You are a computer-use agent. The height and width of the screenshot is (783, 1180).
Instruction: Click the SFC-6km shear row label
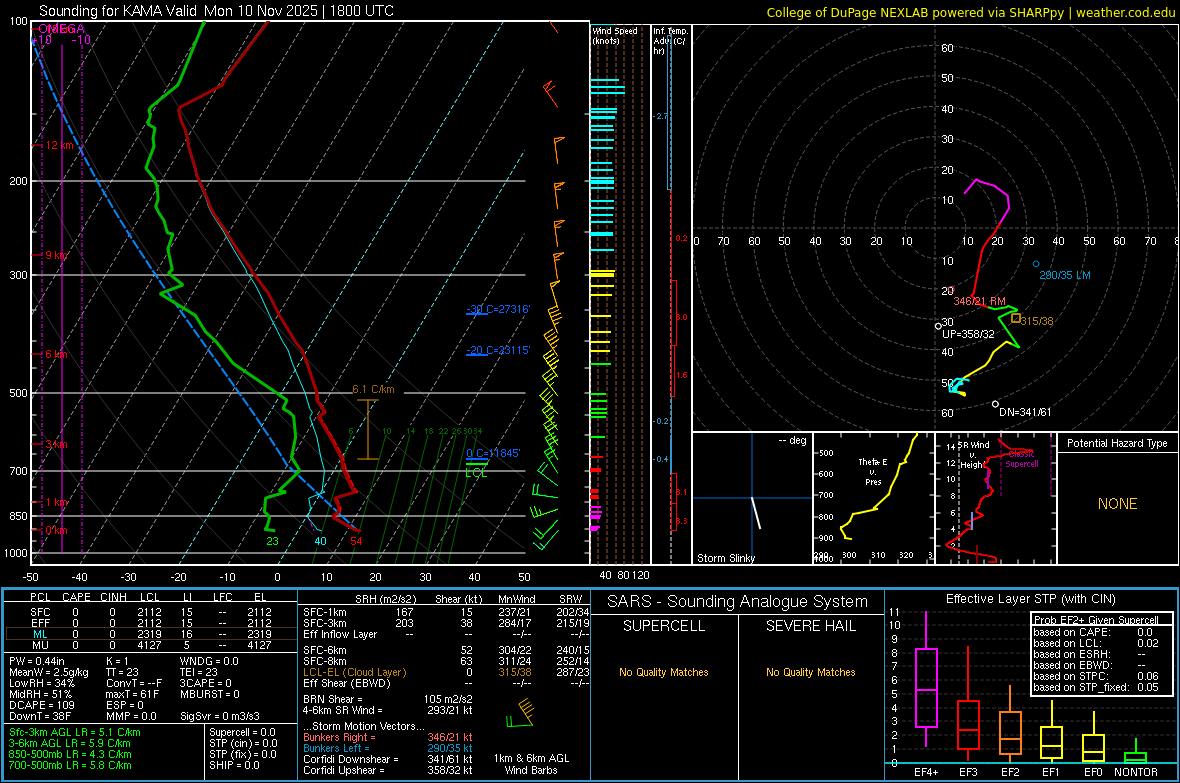tap(325, 650)
